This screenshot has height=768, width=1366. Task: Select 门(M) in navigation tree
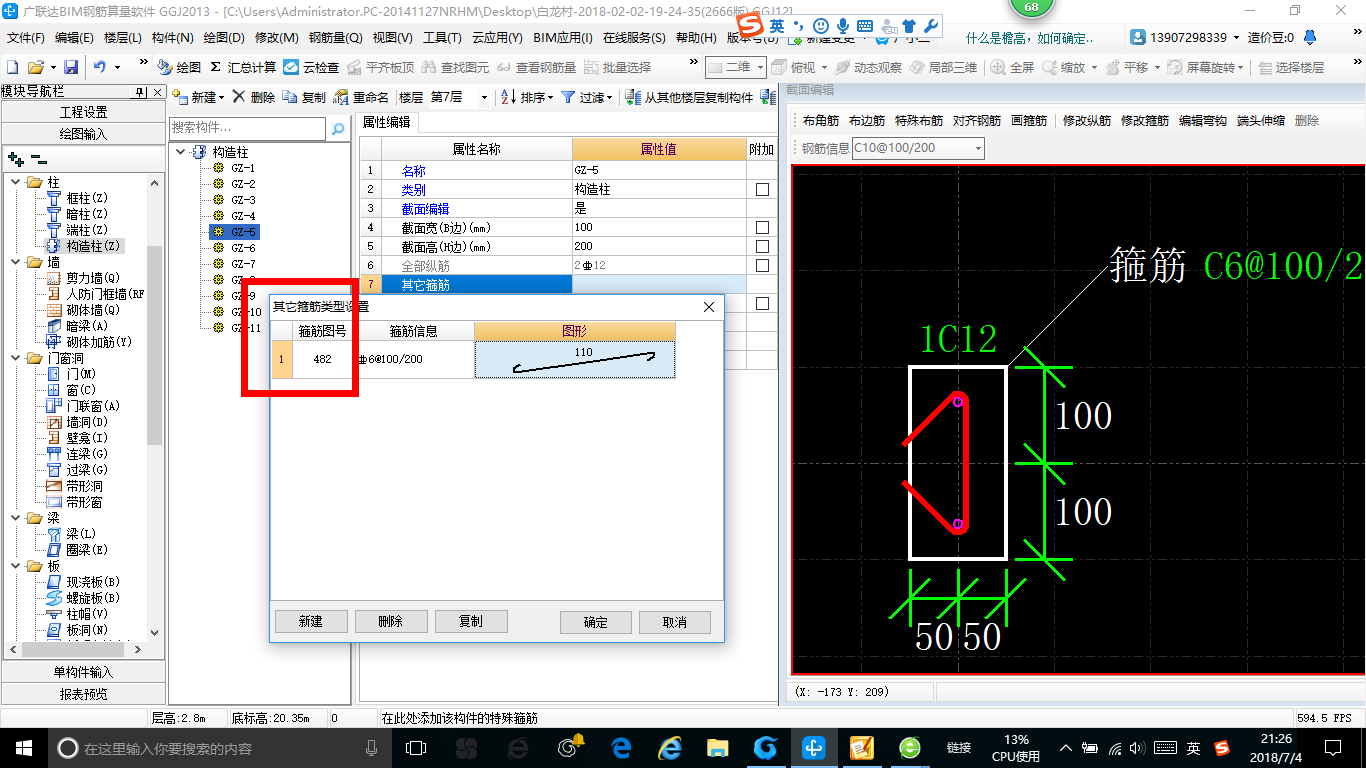[x=71, y=374]
